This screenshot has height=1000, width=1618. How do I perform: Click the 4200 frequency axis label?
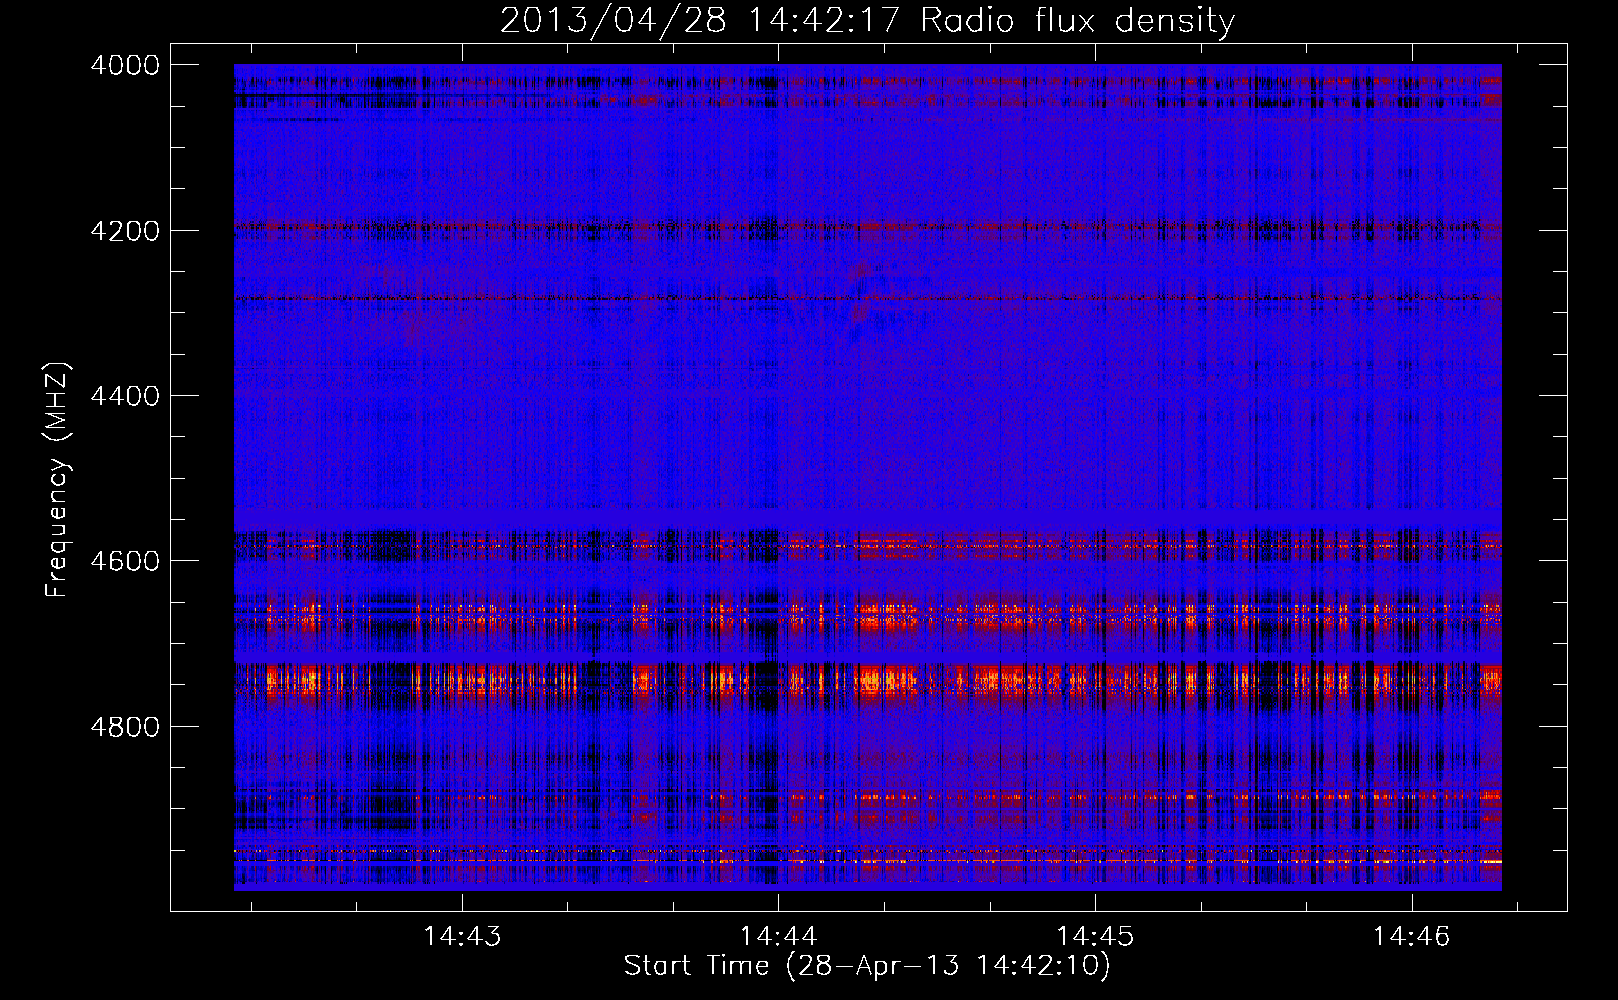click(x=125, y=230)
